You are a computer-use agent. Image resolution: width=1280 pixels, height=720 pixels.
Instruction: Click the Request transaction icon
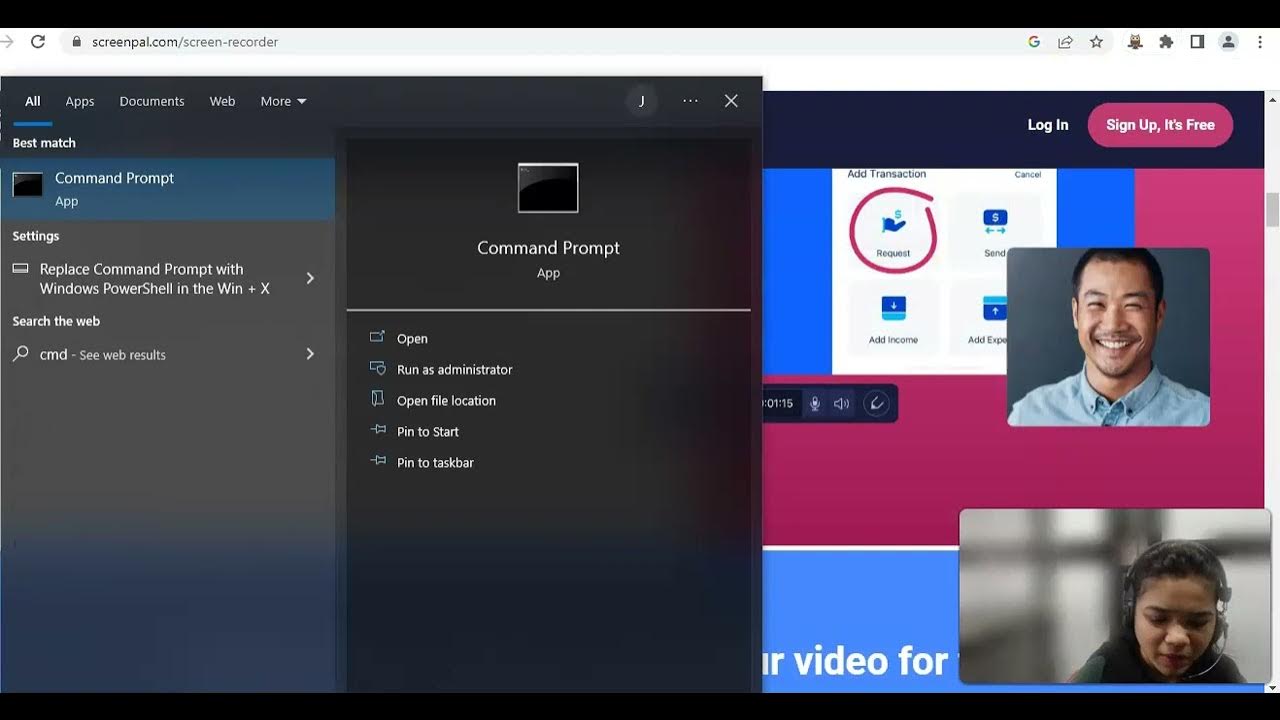893,222
